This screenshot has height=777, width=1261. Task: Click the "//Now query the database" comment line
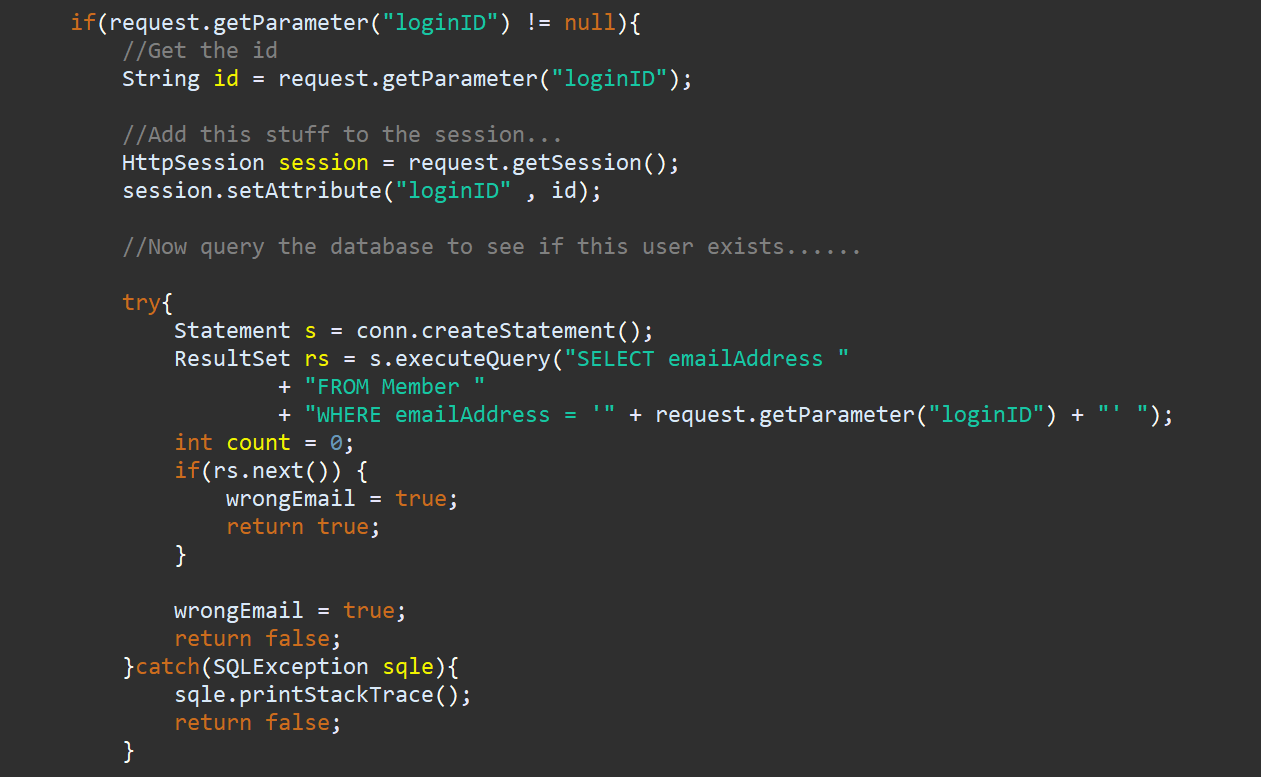click(x=490, y=247)
